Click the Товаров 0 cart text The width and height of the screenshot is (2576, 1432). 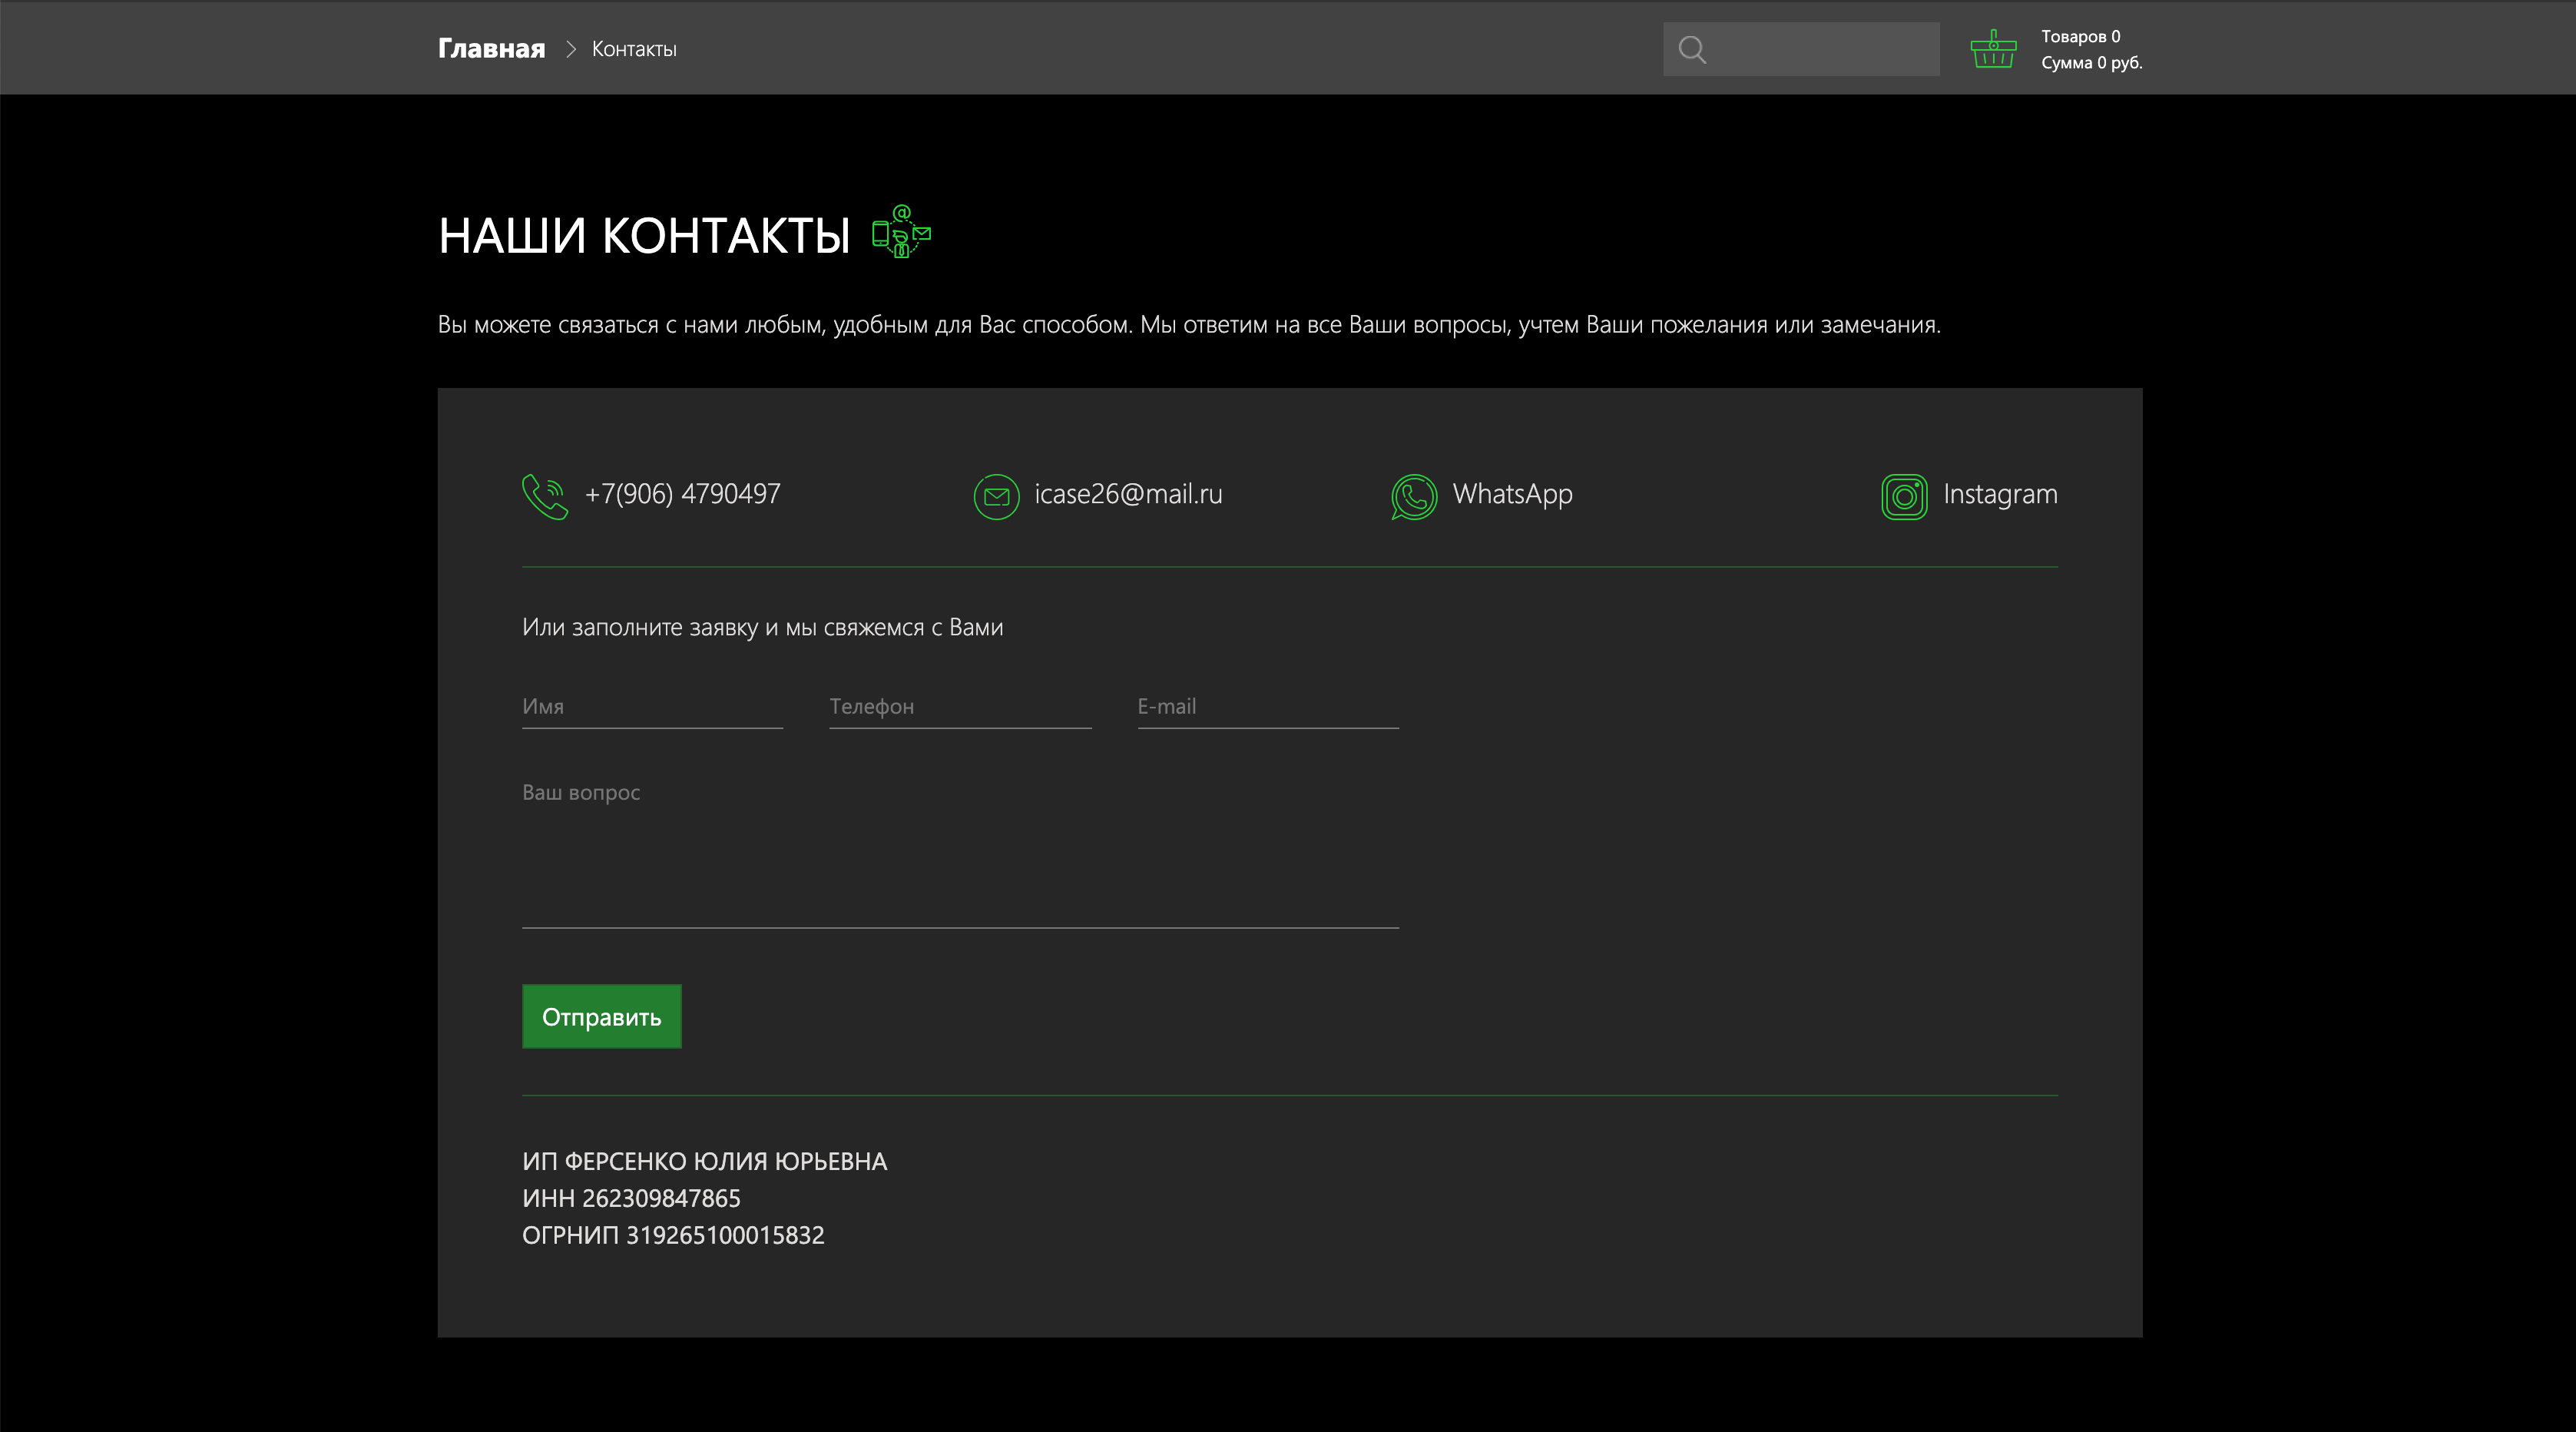pyautogui.click(x=2080, y=36)
